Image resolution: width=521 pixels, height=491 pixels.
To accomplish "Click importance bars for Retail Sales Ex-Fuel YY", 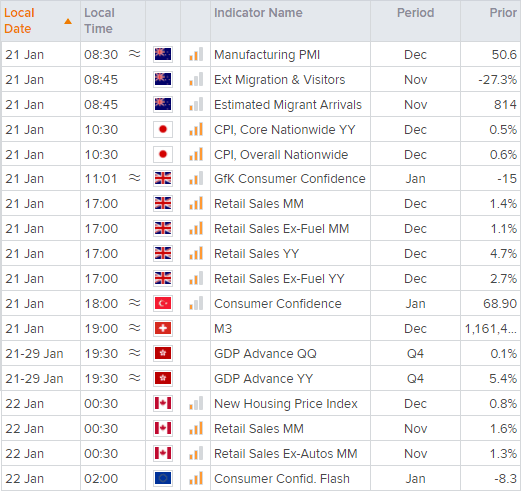I will 196,278.
